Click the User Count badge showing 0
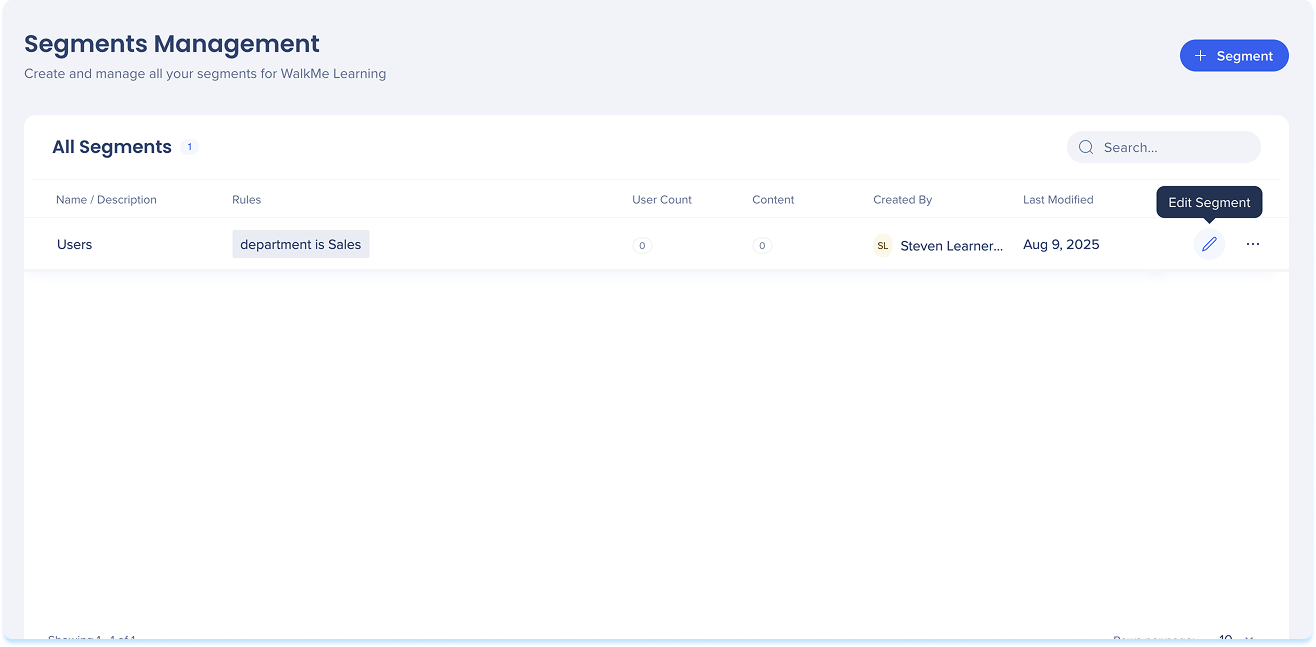 (642, 245)
